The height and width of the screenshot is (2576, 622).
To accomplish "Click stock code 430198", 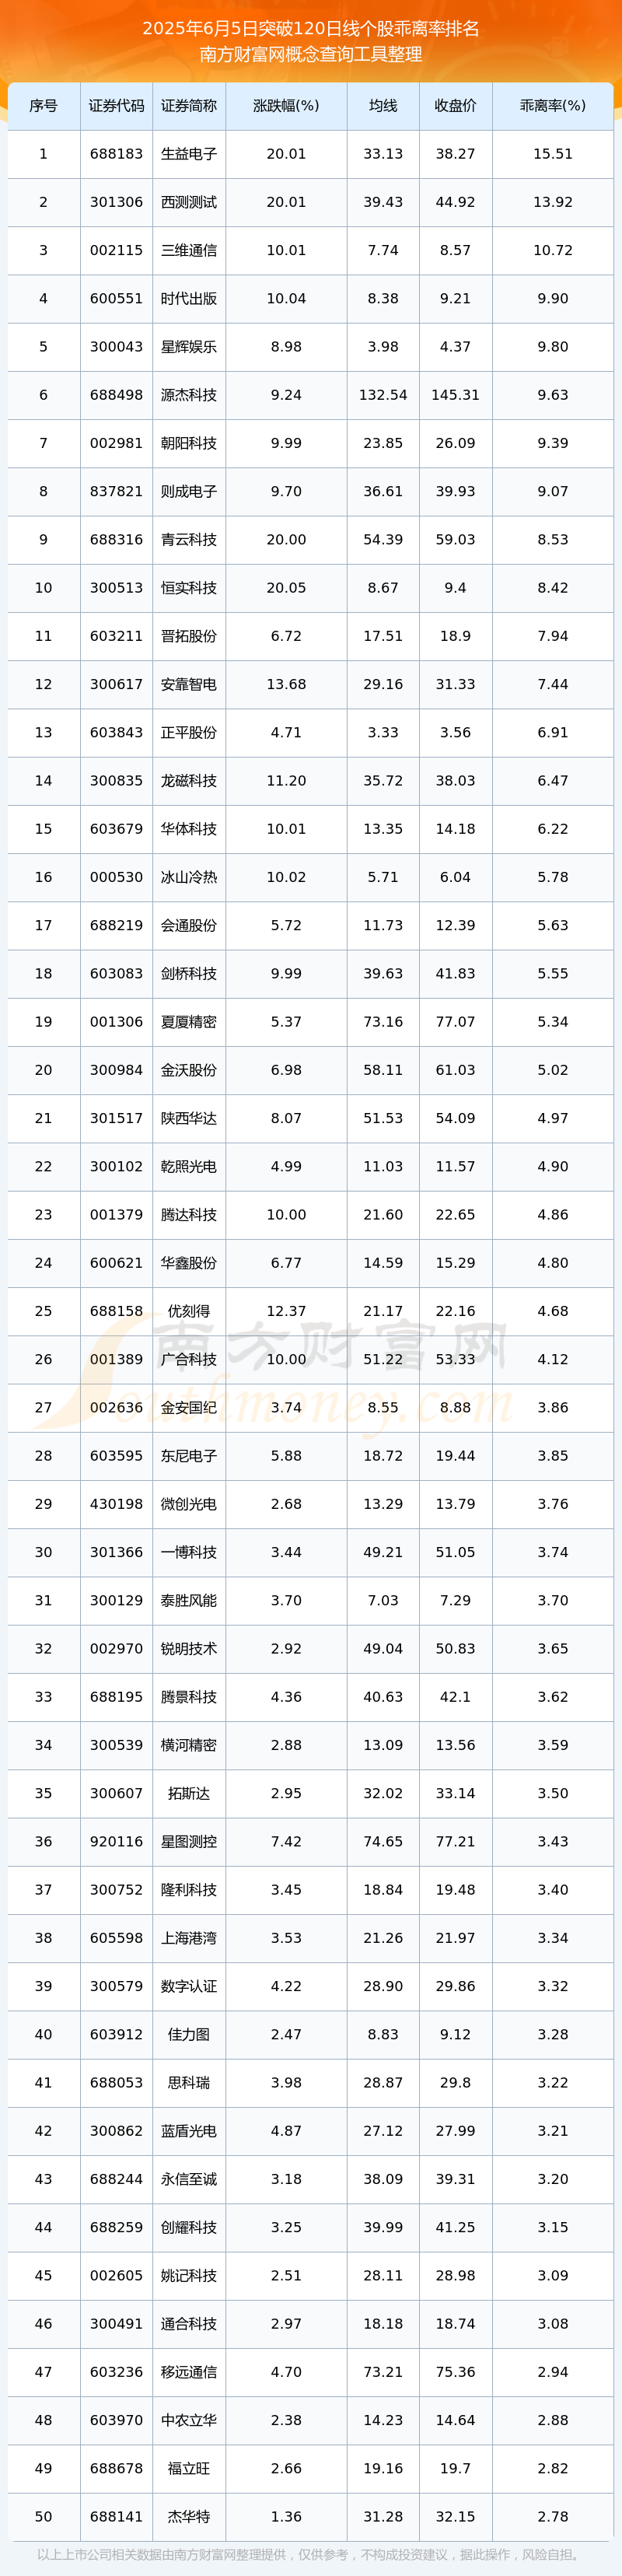I will click(116, 1504).
